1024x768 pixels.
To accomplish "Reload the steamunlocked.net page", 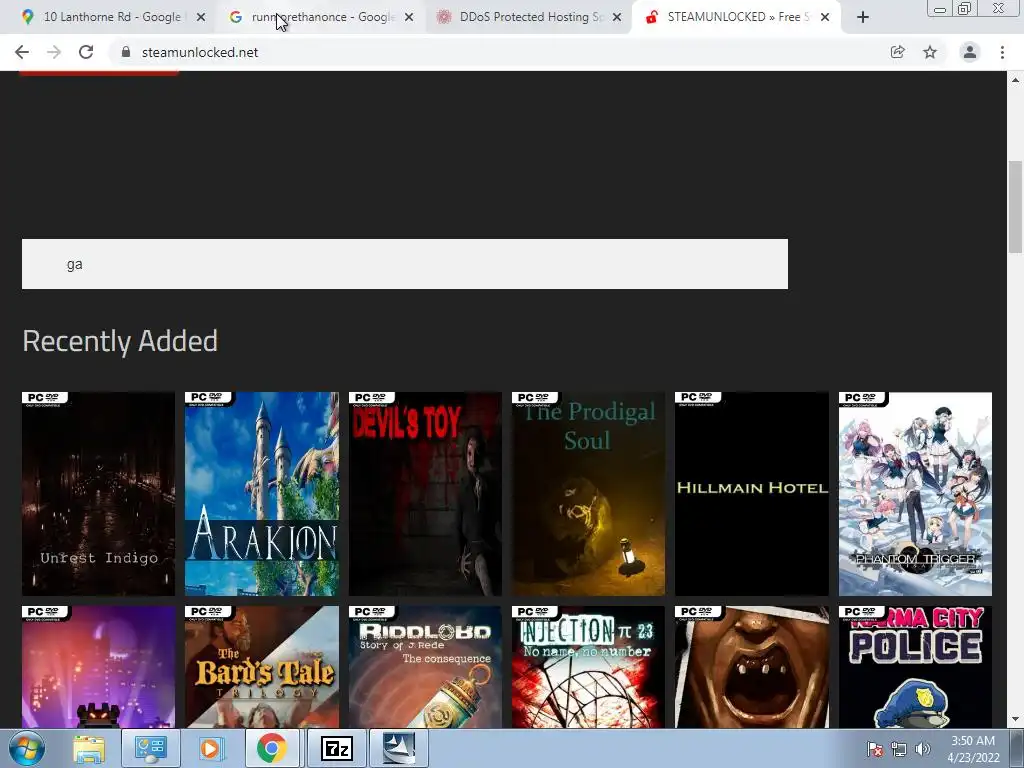I will tap(86, 52).
